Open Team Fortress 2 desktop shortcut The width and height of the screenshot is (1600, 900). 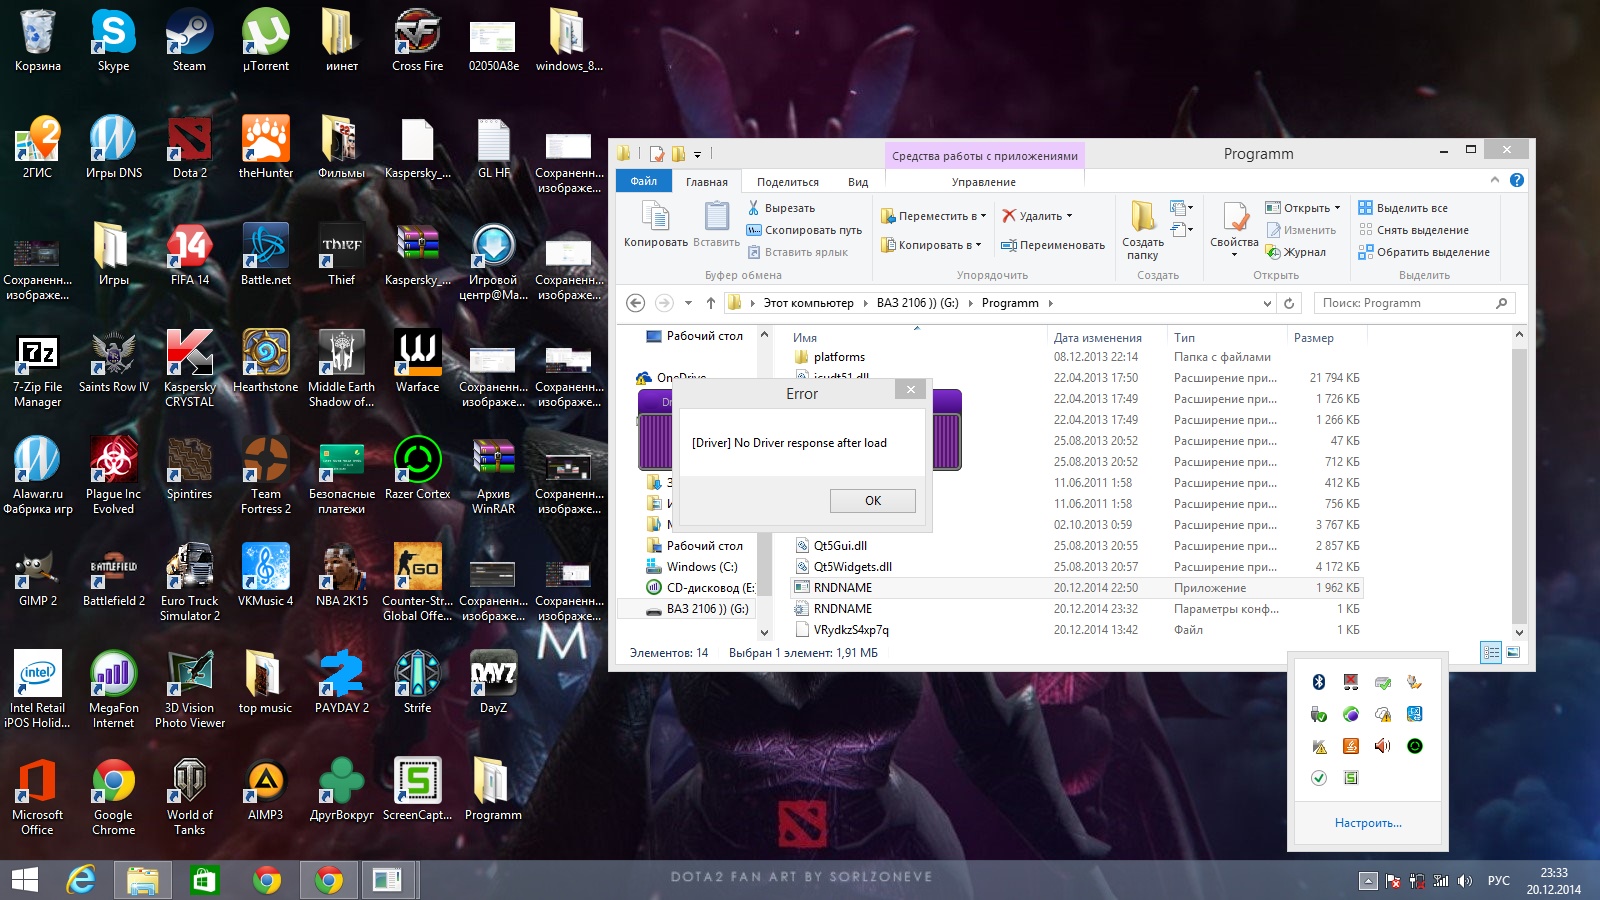coord(265,475)
